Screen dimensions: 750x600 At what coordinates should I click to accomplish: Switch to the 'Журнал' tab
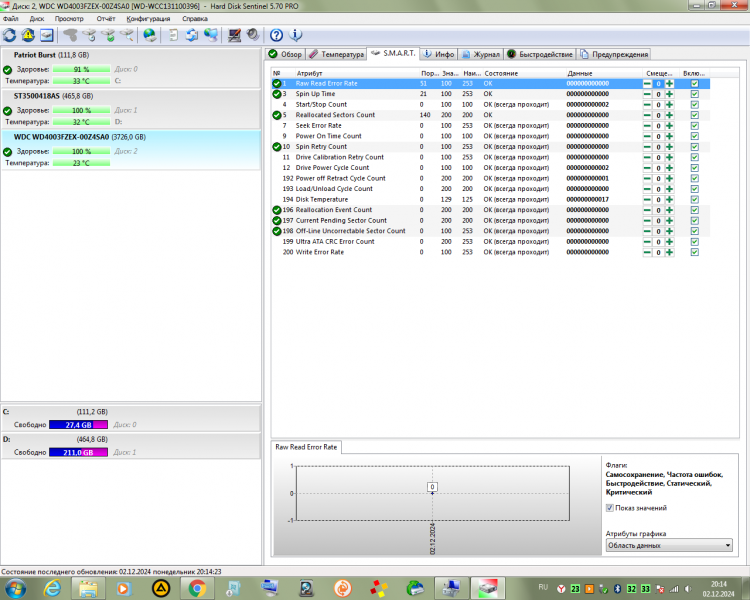click(481, 54)
